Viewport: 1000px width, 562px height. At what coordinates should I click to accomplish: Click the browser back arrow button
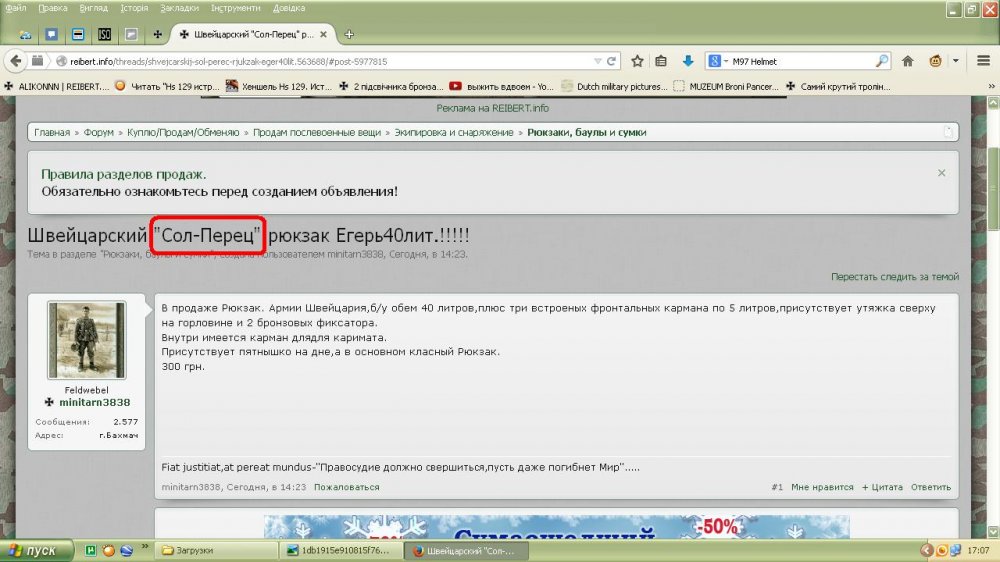[x=17, y=60]
